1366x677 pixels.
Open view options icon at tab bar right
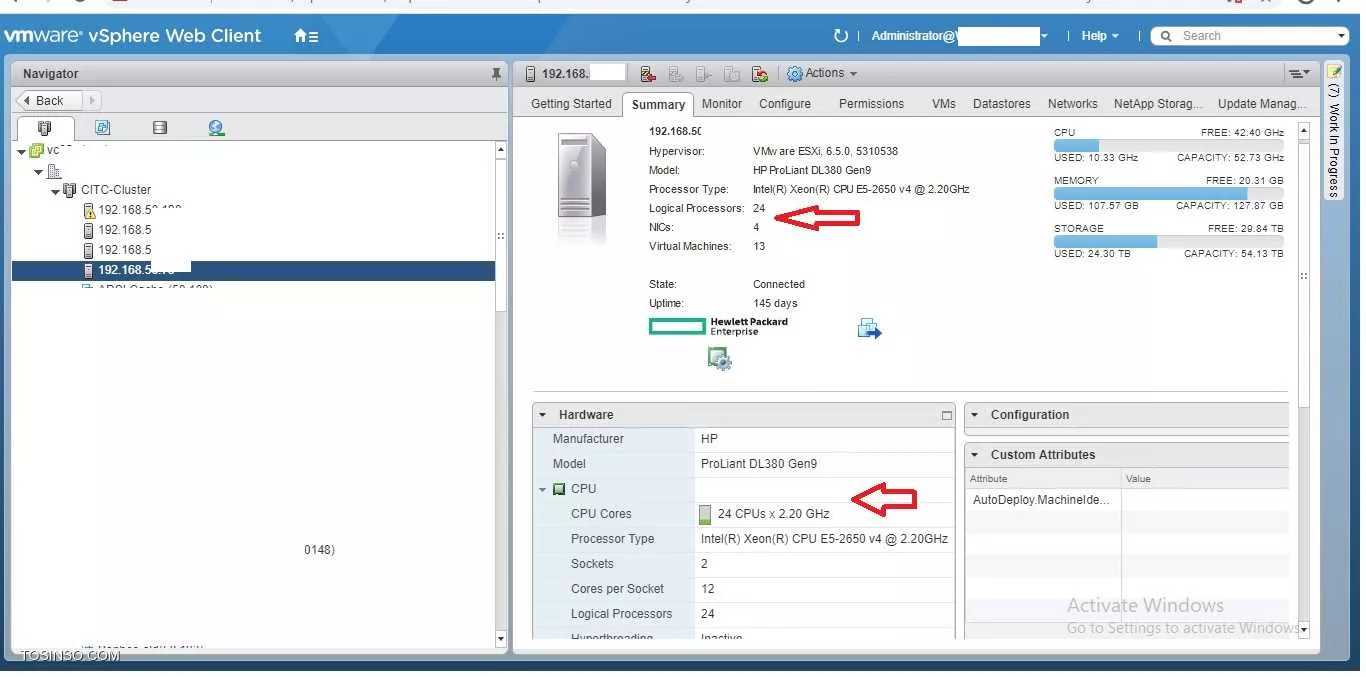pos(1299,74)
